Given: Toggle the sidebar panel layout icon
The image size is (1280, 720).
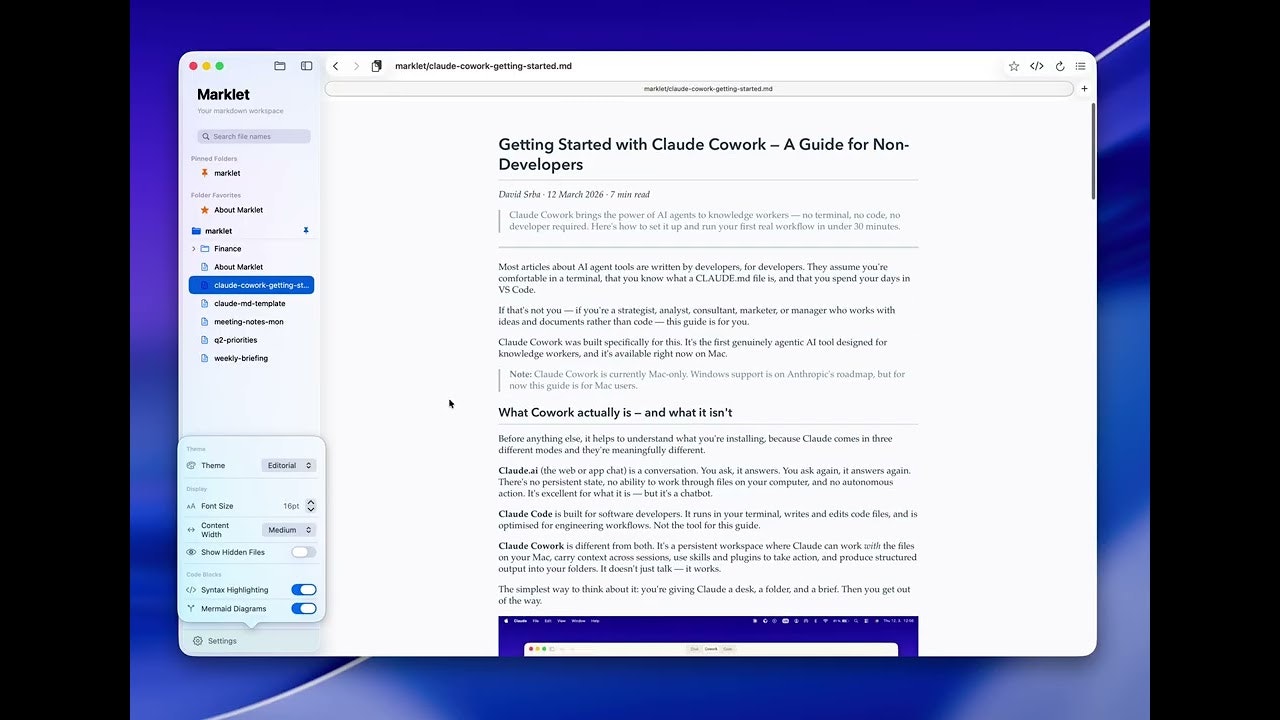Looking at the screenshot, I should pos(307,66).
